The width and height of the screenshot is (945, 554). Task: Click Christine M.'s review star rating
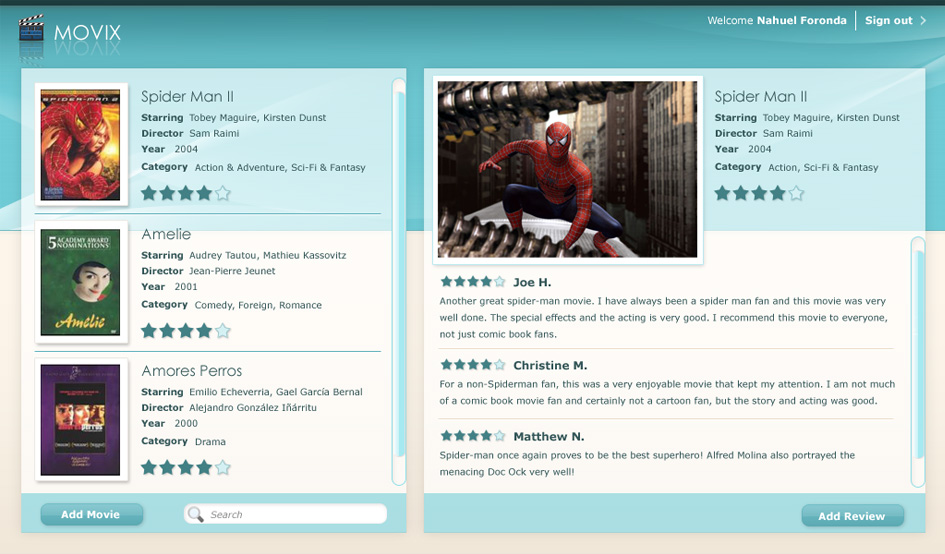473,365
